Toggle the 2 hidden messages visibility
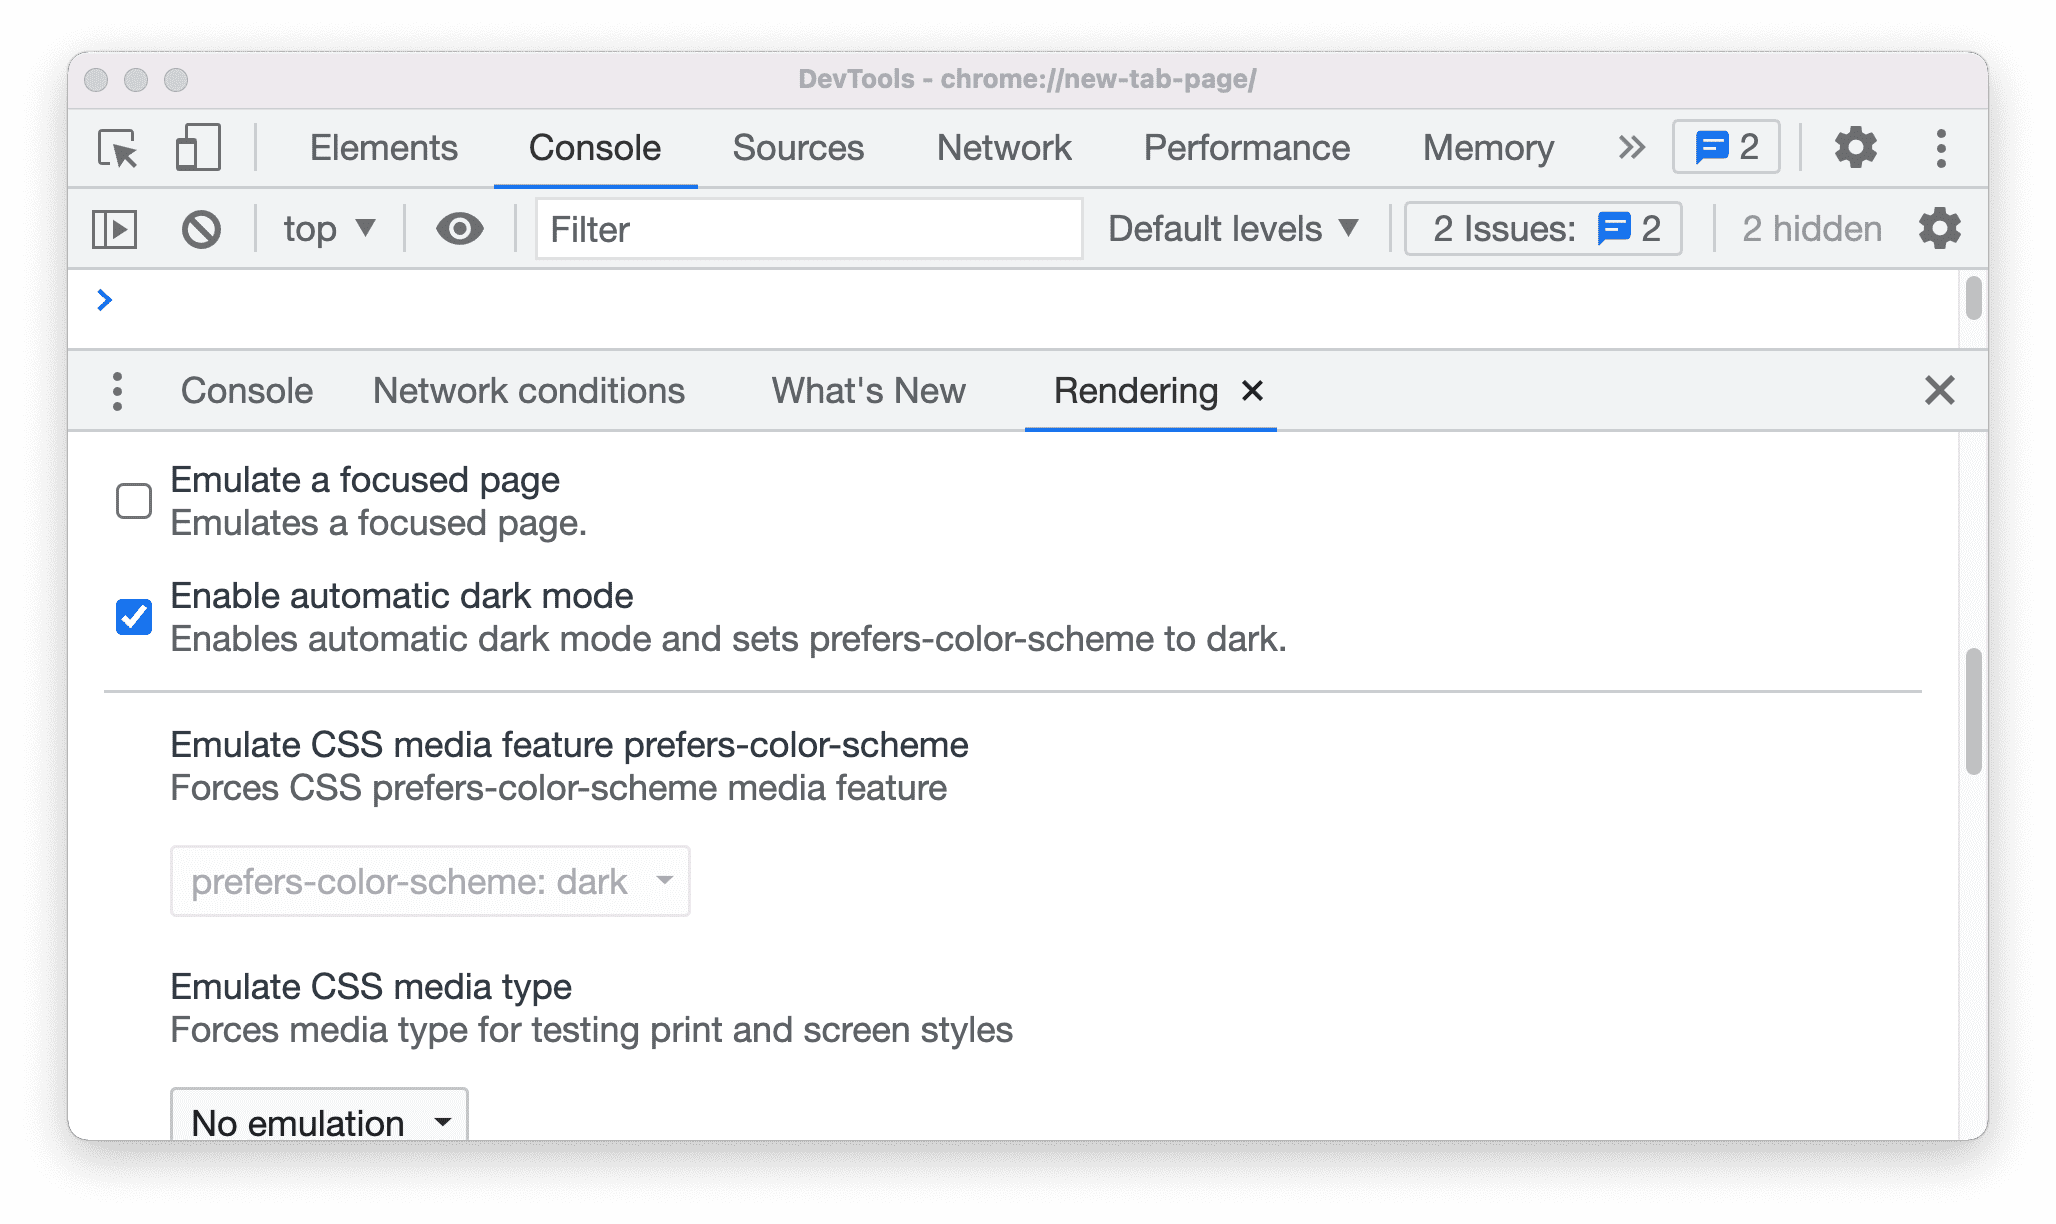Screen dimensions: 2056x1224 pos(1813,227)
